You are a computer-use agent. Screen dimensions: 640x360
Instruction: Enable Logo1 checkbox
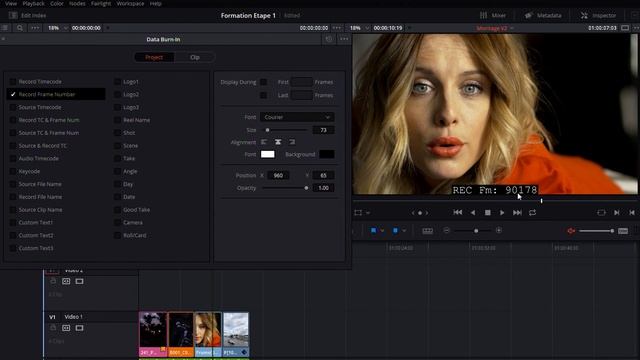point(117,82)
